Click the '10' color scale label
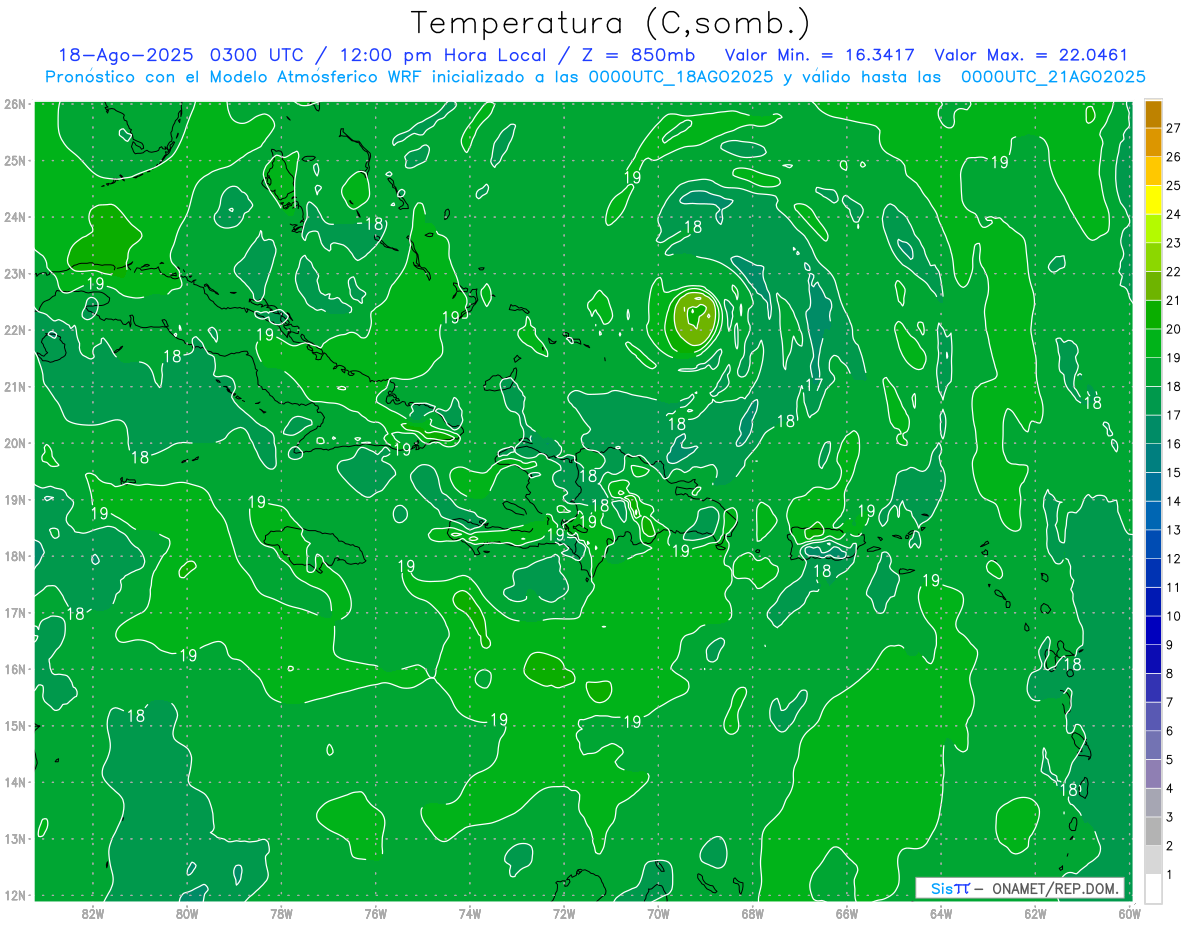This screenshot has height=927, width=1200. tap(1173, 616)
